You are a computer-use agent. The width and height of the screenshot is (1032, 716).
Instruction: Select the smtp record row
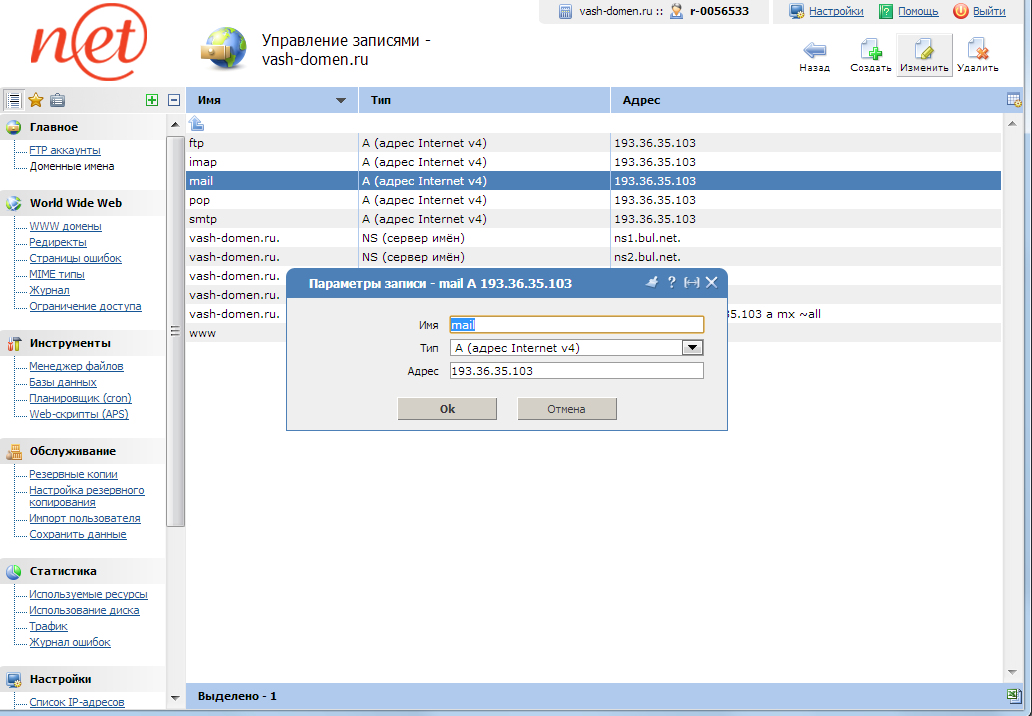pyautogui.click(x=270, y=218)
